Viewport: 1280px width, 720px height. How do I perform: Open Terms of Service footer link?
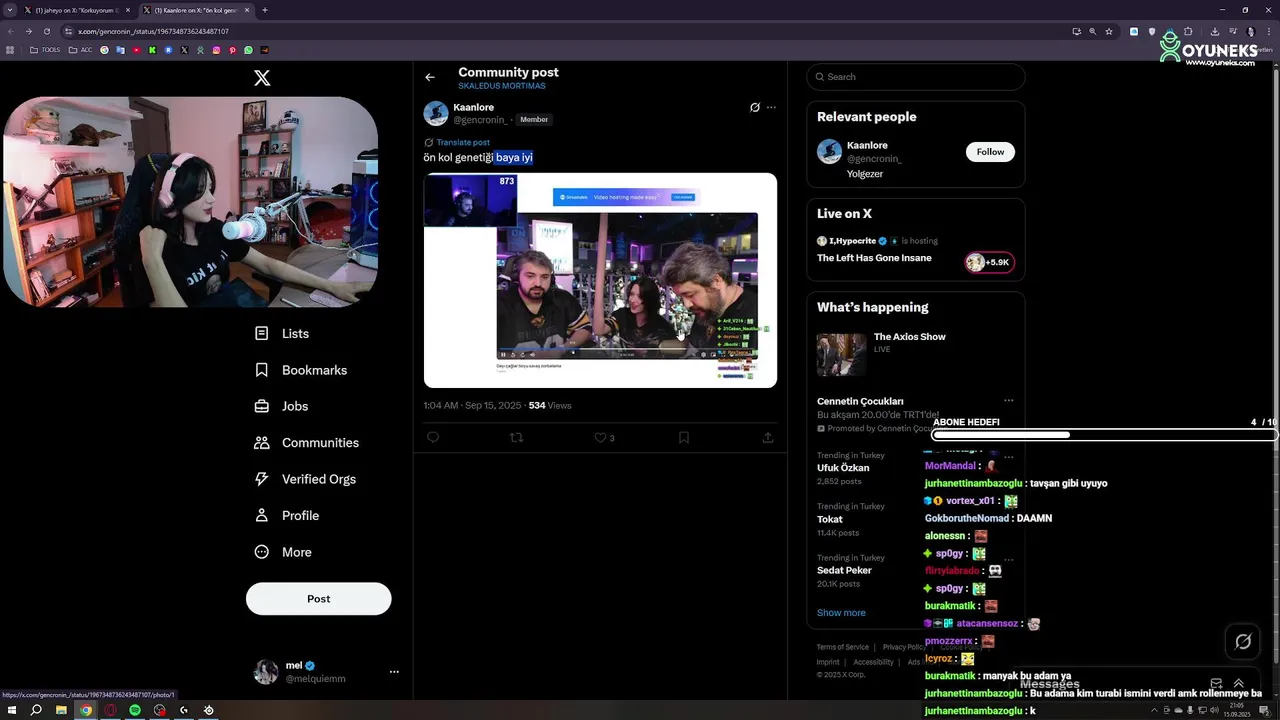coord(842,647)
